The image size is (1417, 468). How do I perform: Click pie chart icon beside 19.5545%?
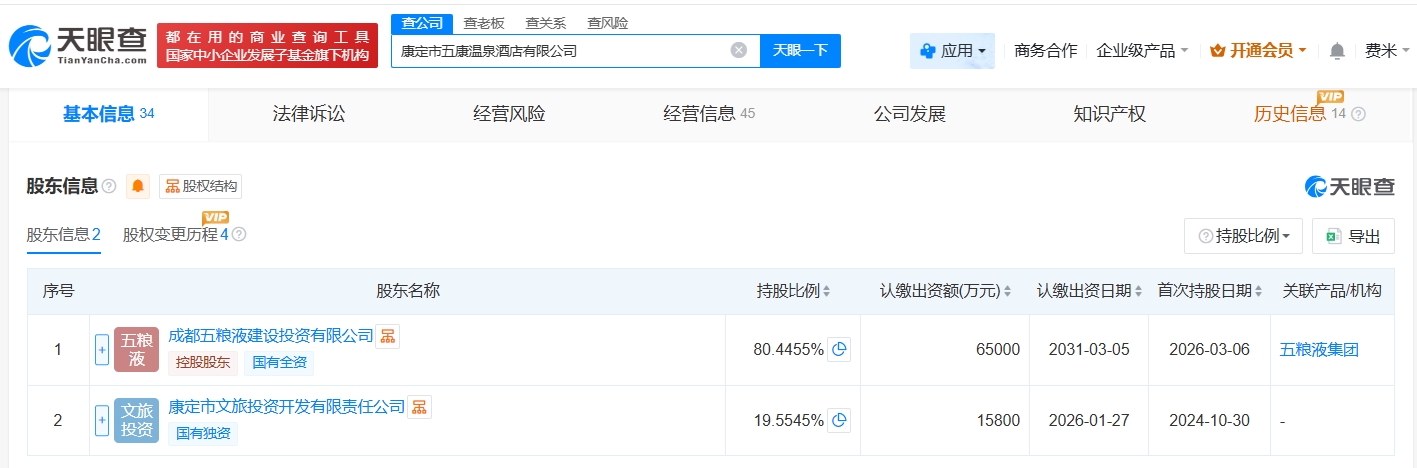click(840, 420)
